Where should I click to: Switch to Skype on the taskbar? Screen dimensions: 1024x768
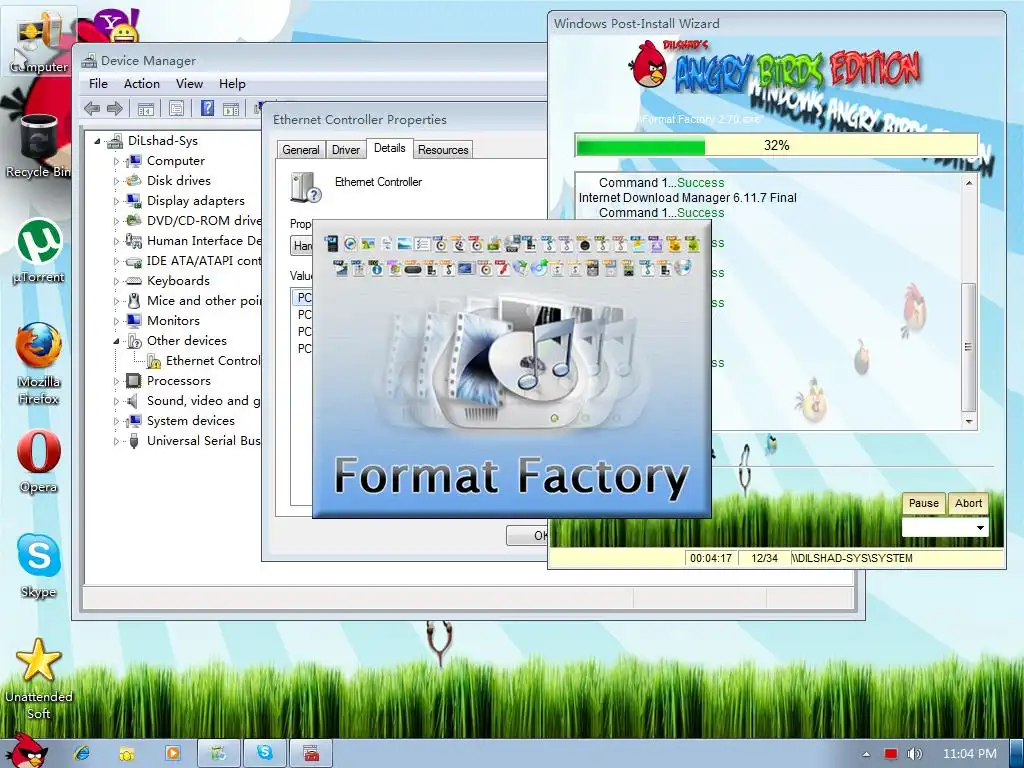pyautogui.click(x=264, y=753)
